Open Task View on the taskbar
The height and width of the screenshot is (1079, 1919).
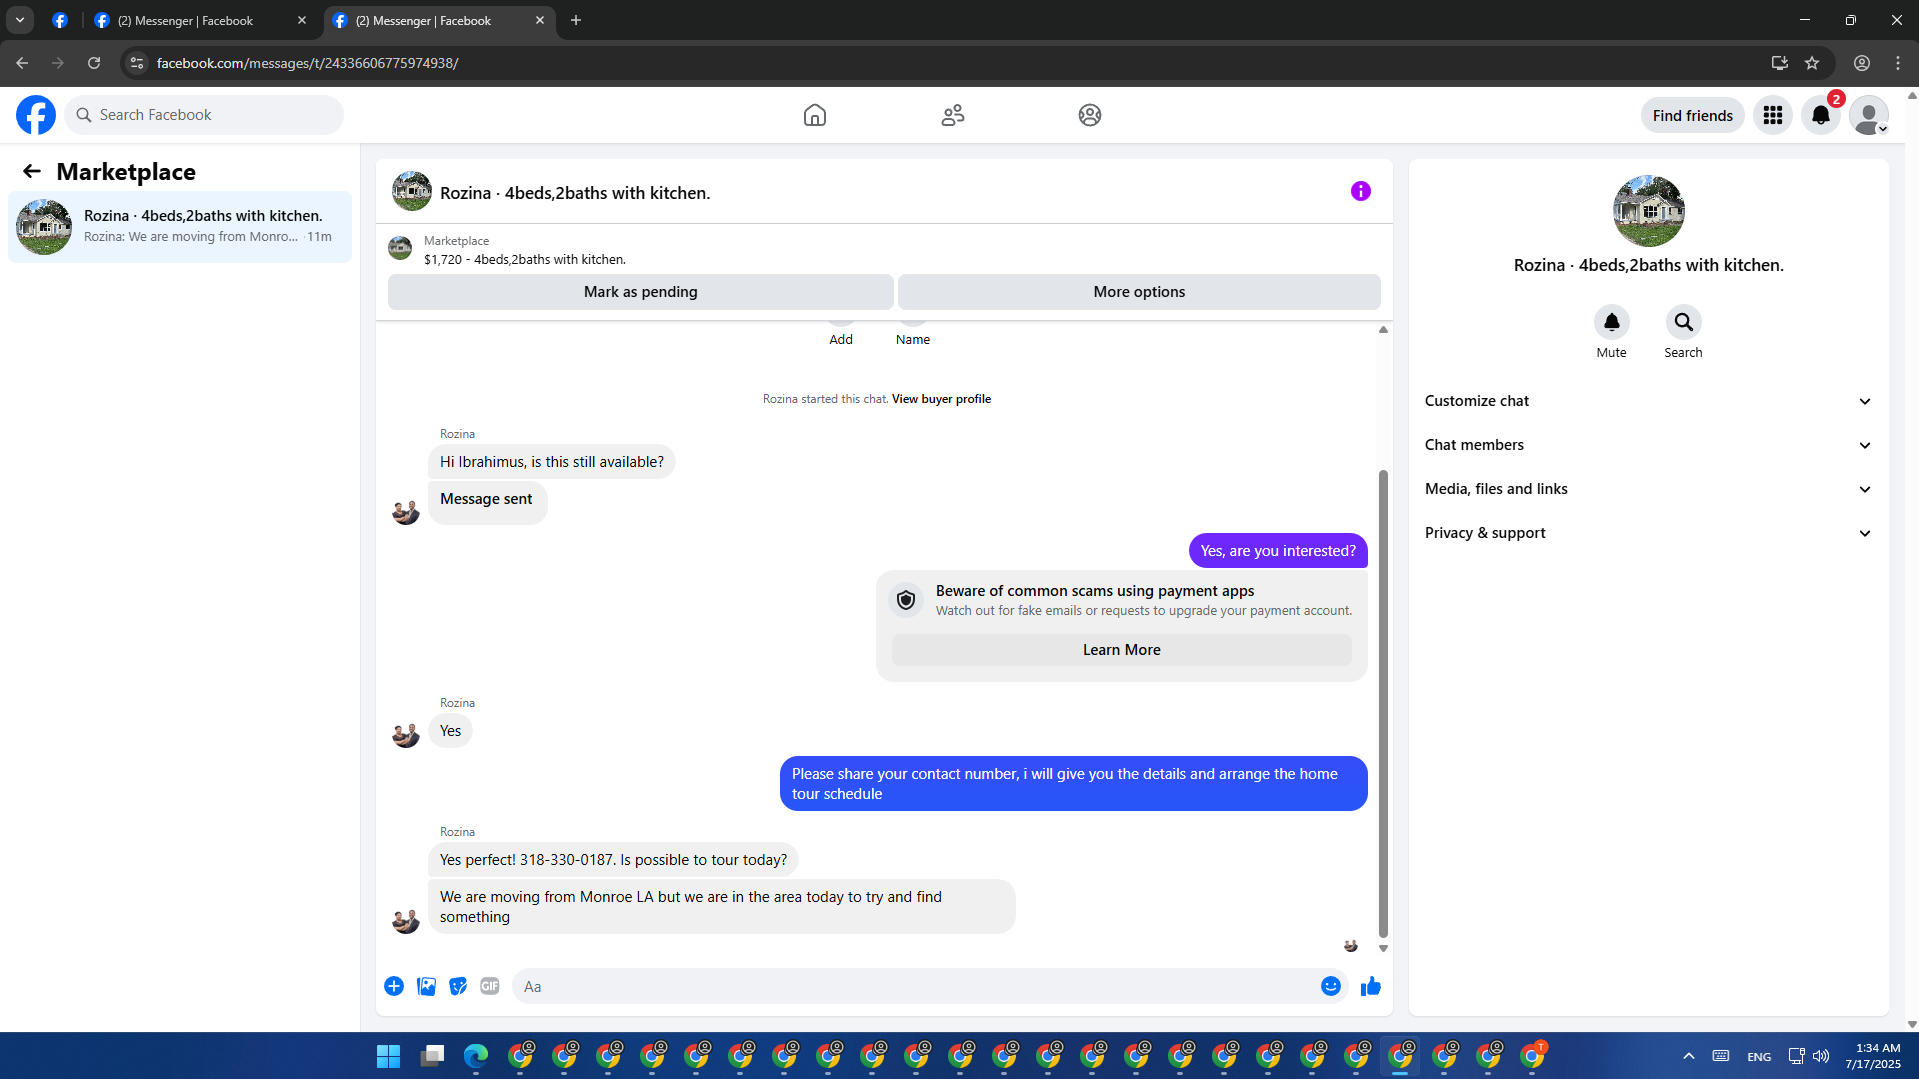pyautogui.click(x=432, y=1056)
